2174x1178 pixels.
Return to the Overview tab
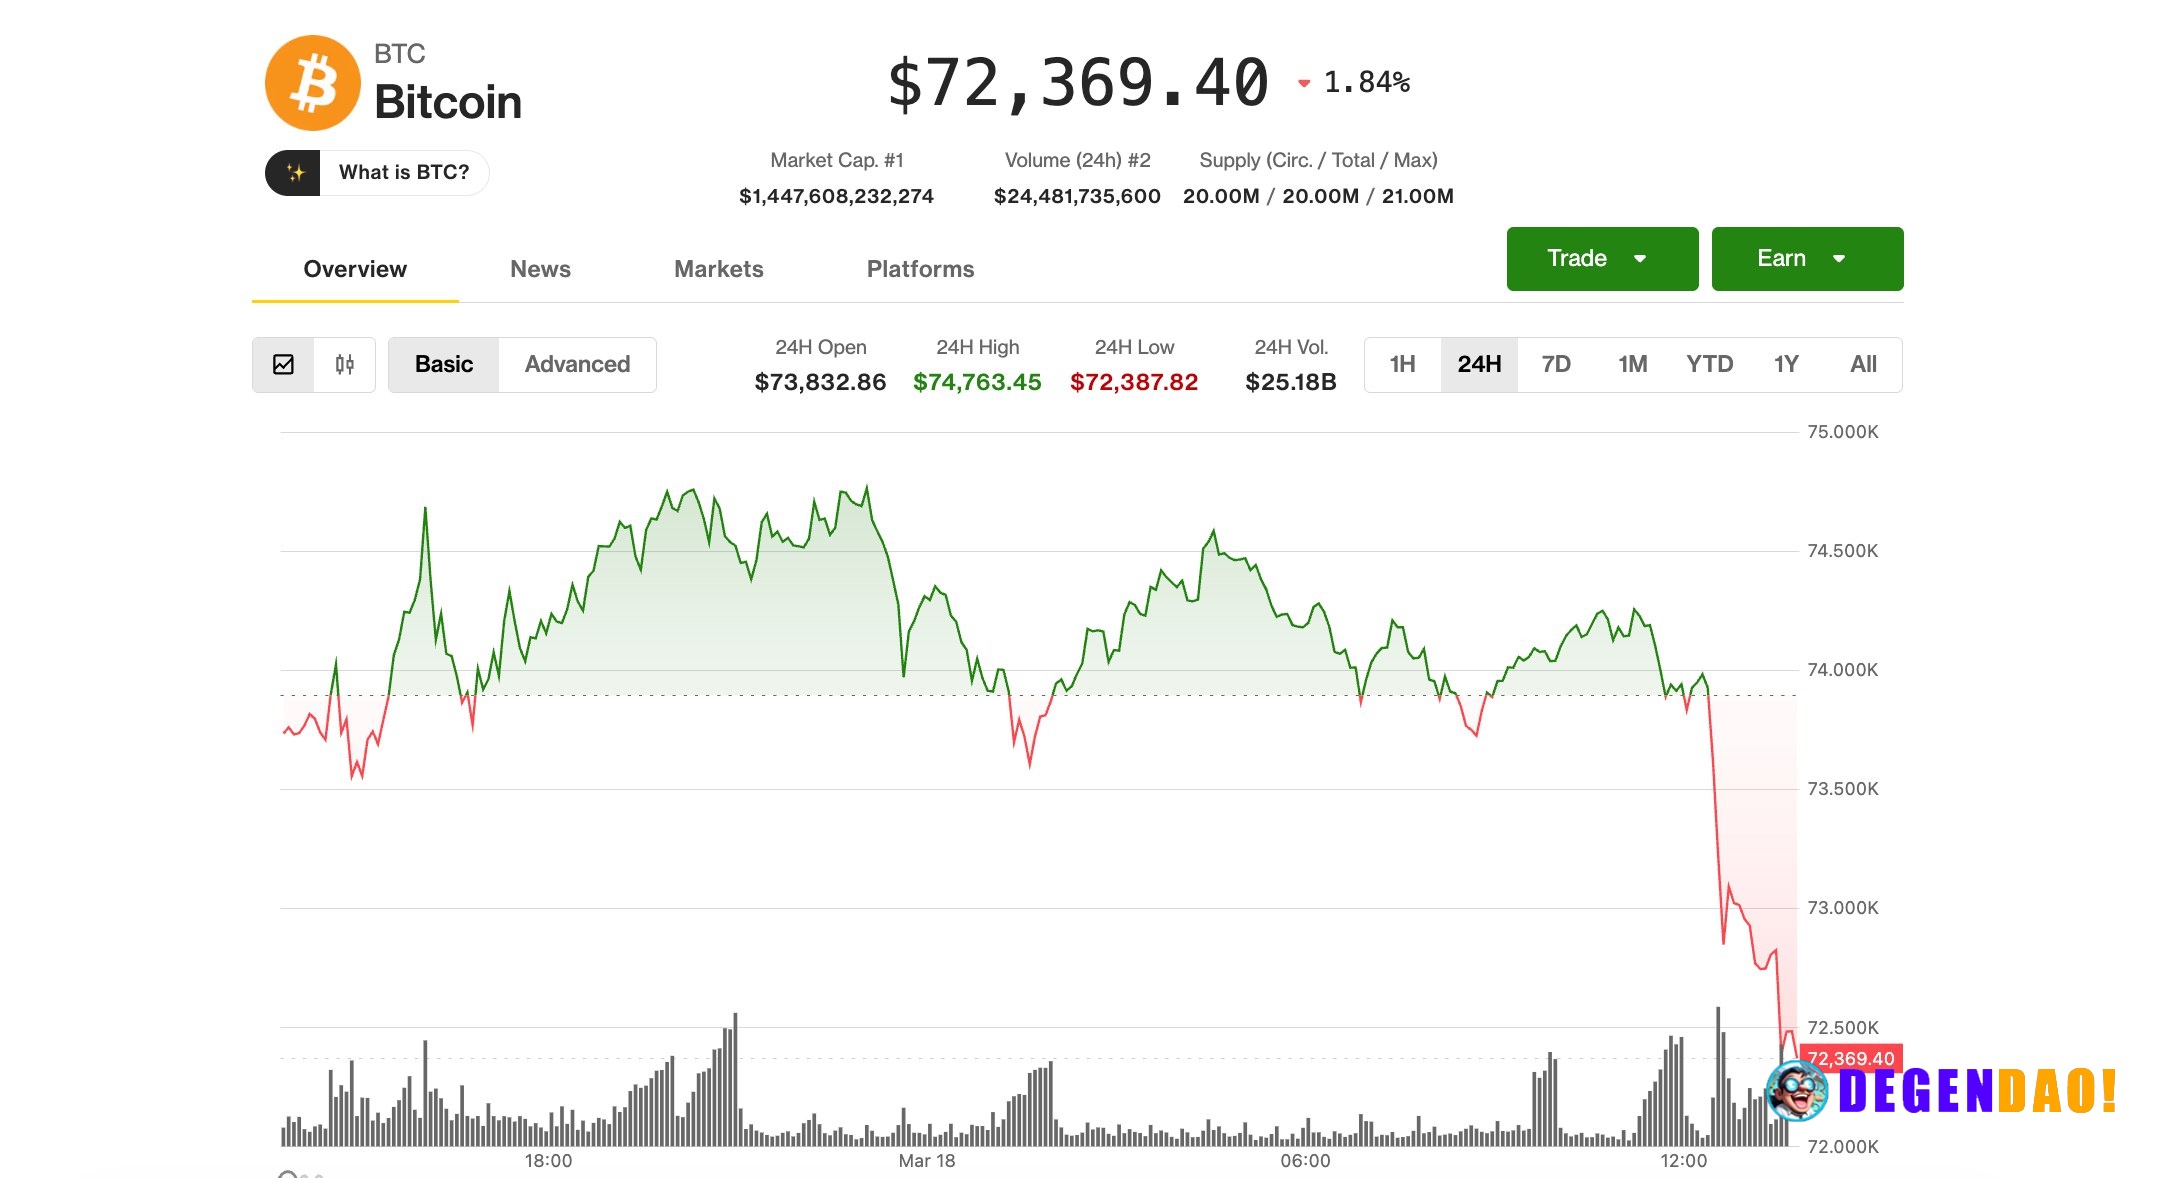pyautogui.click(x=354, y=269)
